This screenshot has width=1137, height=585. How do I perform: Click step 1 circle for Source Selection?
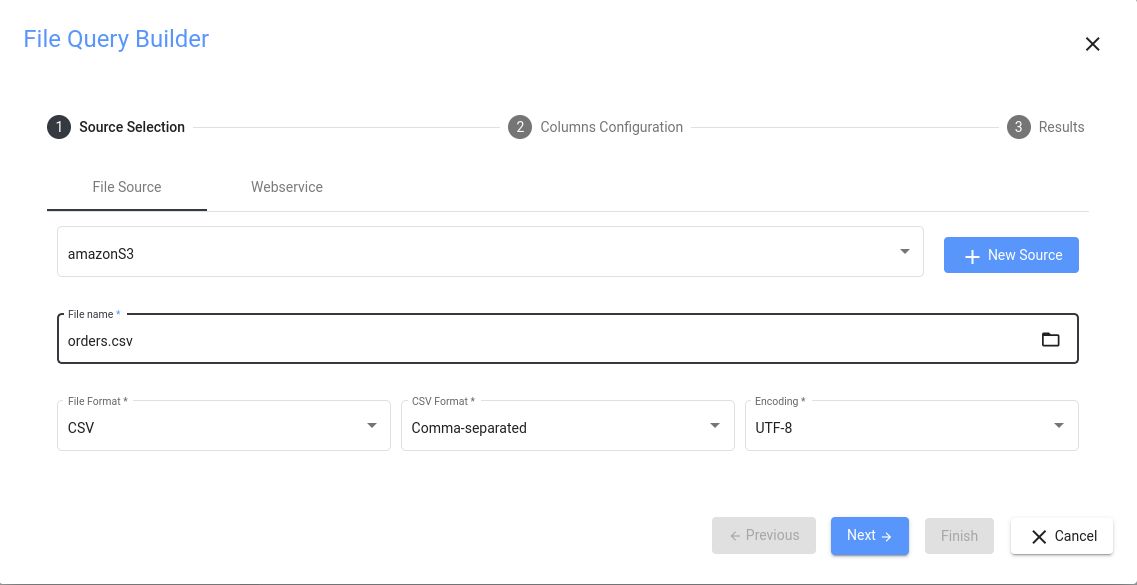(x=59, y=127)
